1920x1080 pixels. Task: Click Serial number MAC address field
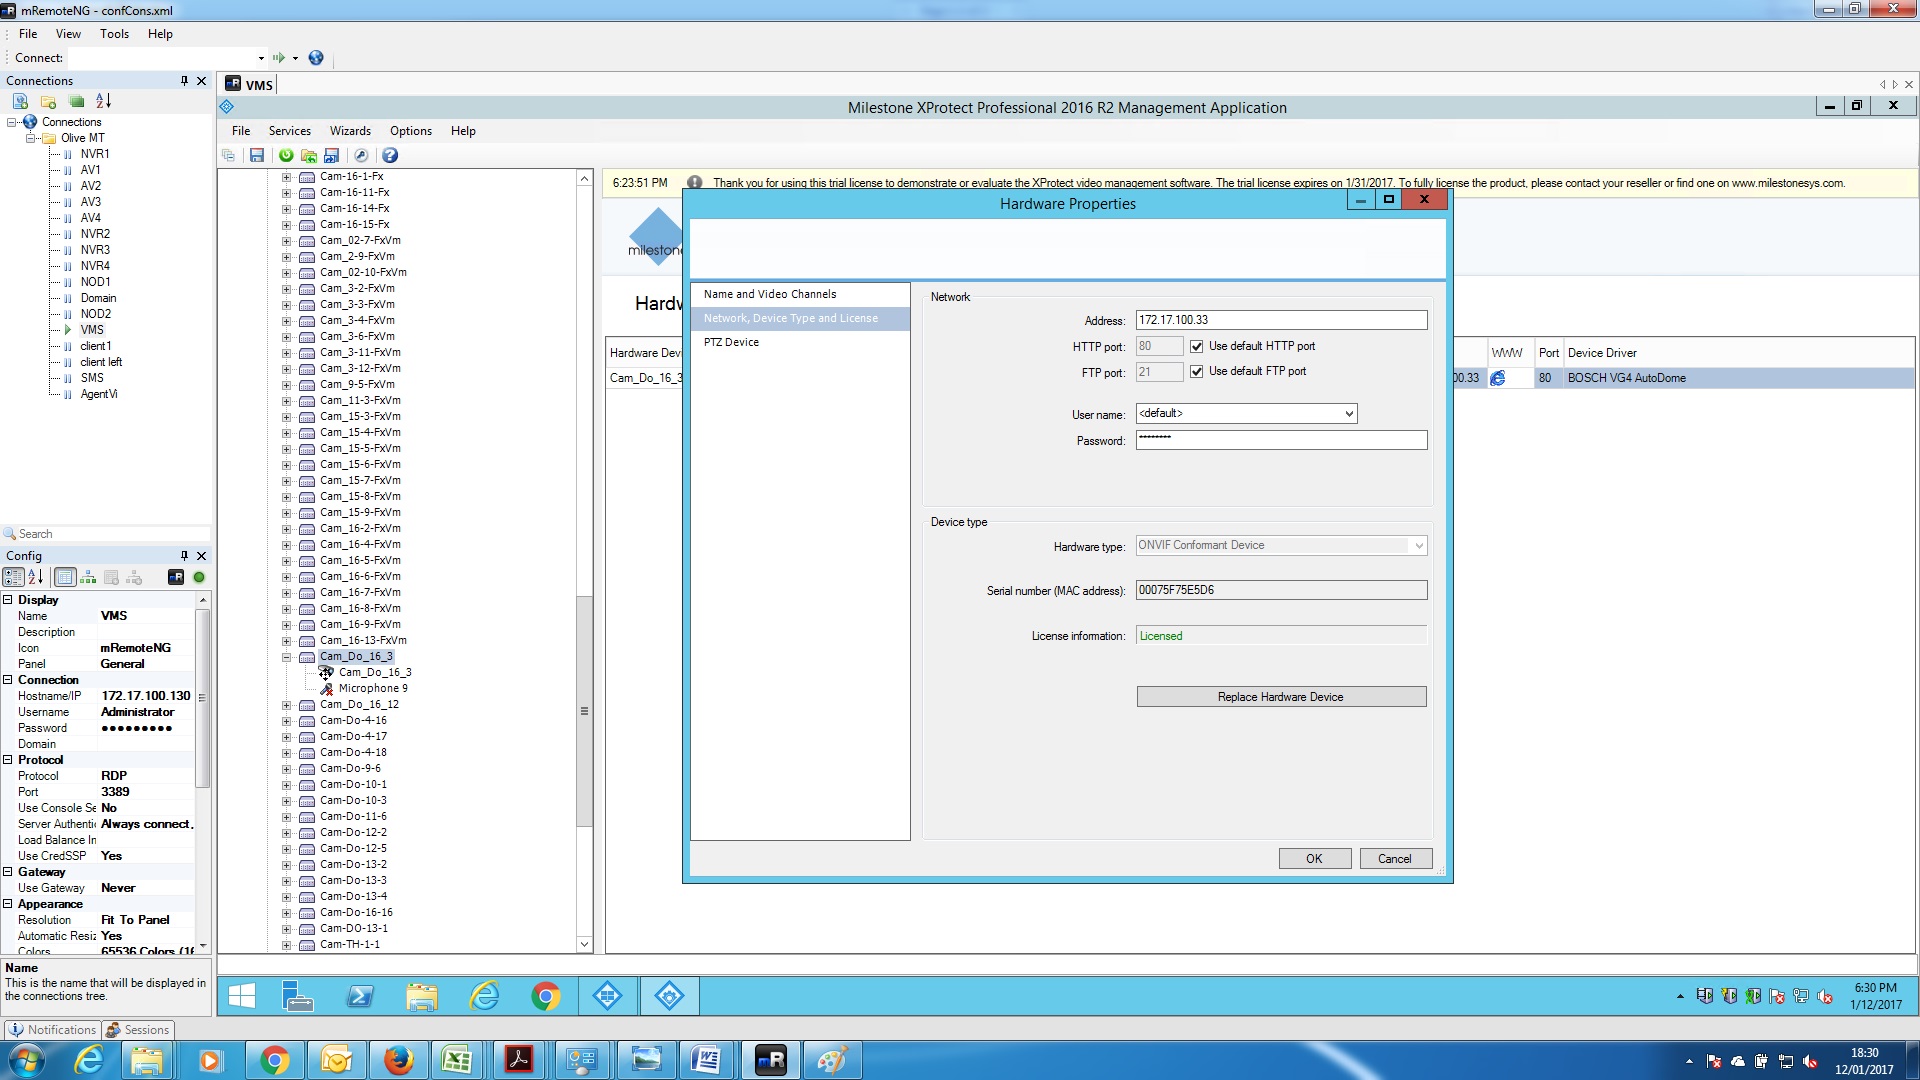coord(1281,590)
